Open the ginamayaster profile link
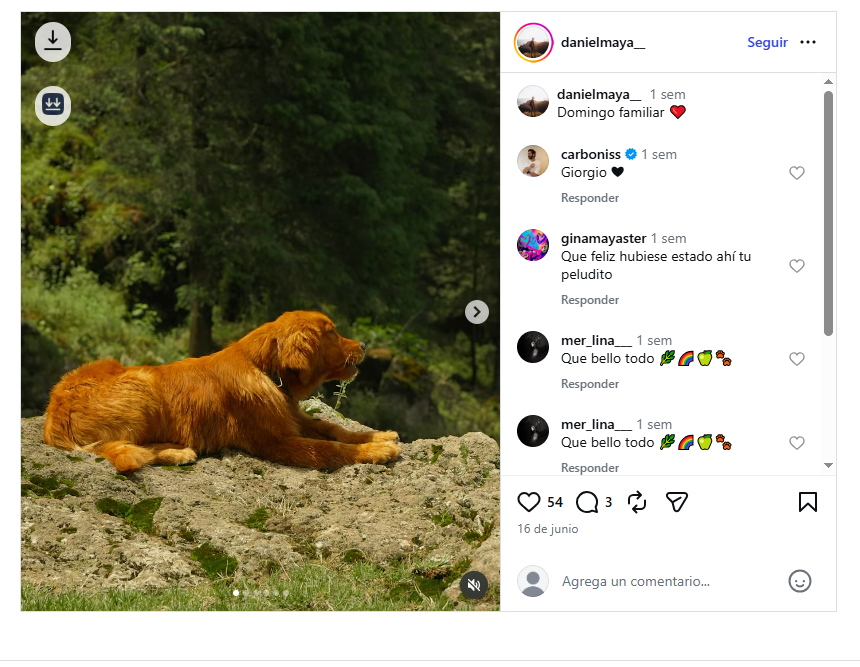 point(603,239)
